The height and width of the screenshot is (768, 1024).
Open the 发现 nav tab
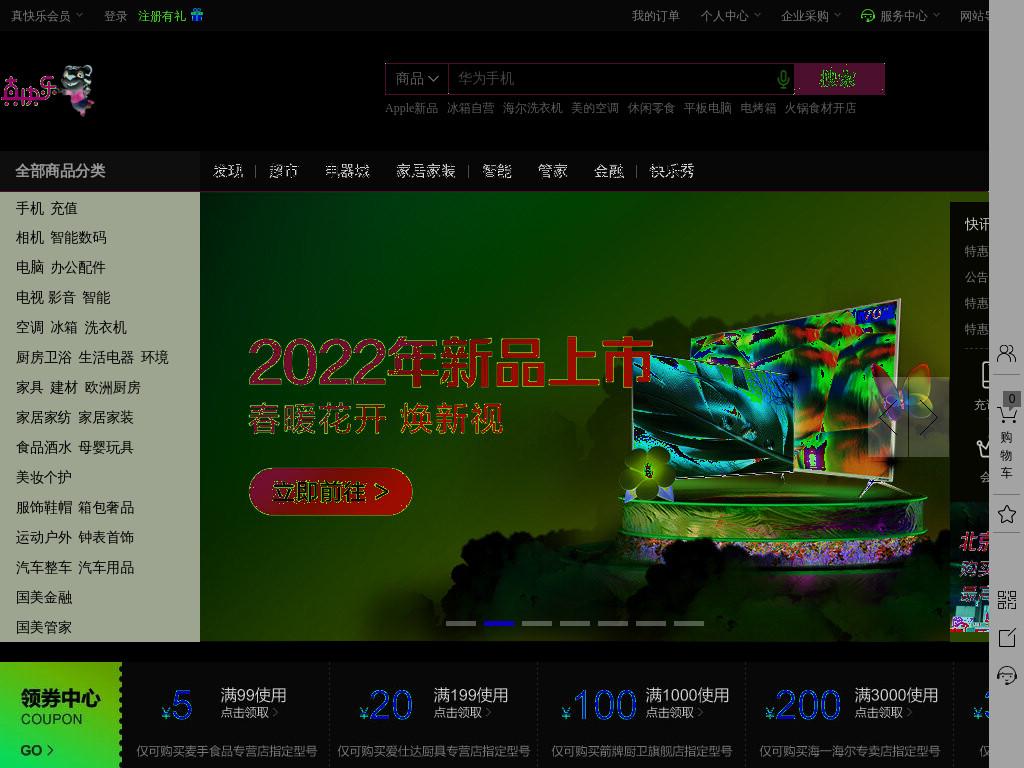click(228, 171)
